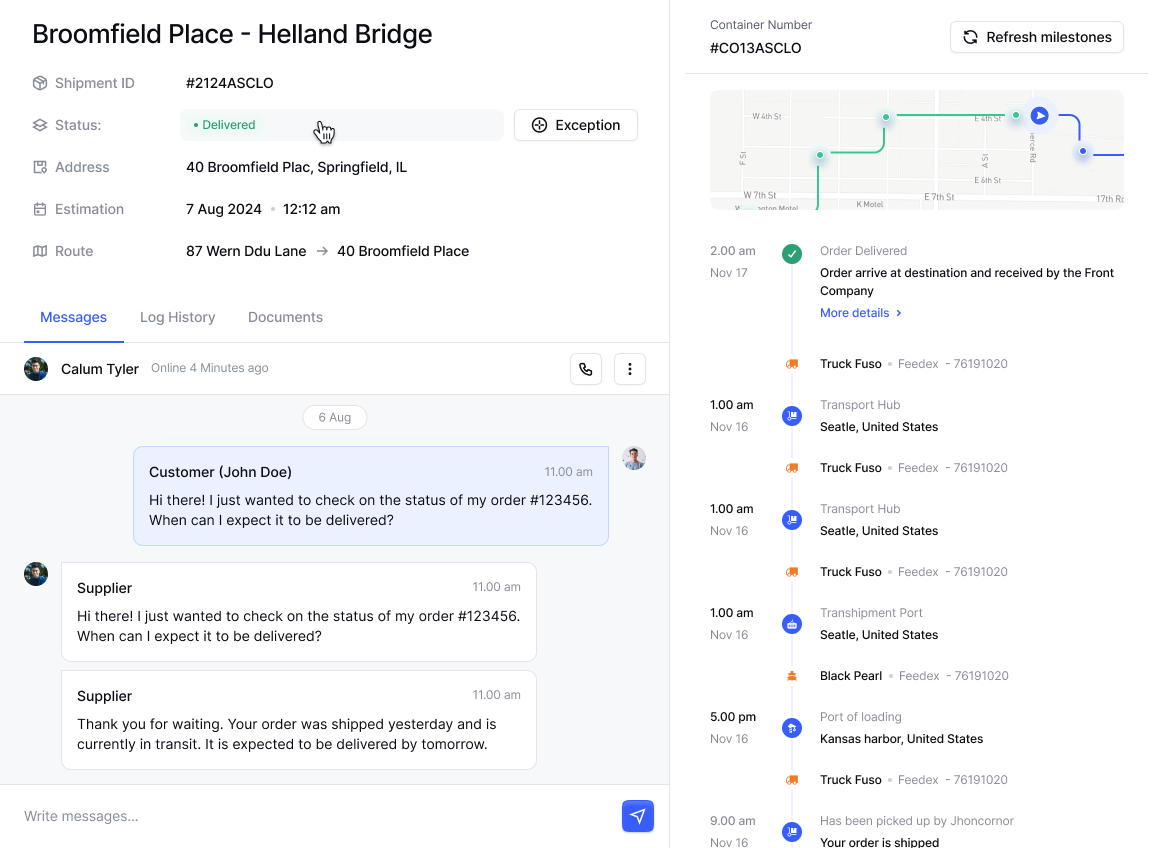This screenshot has height=848, width=1164.
Task: Click address 40 Broomfield Plac, Springfield, IL
Action: click(x=296, y=167)
